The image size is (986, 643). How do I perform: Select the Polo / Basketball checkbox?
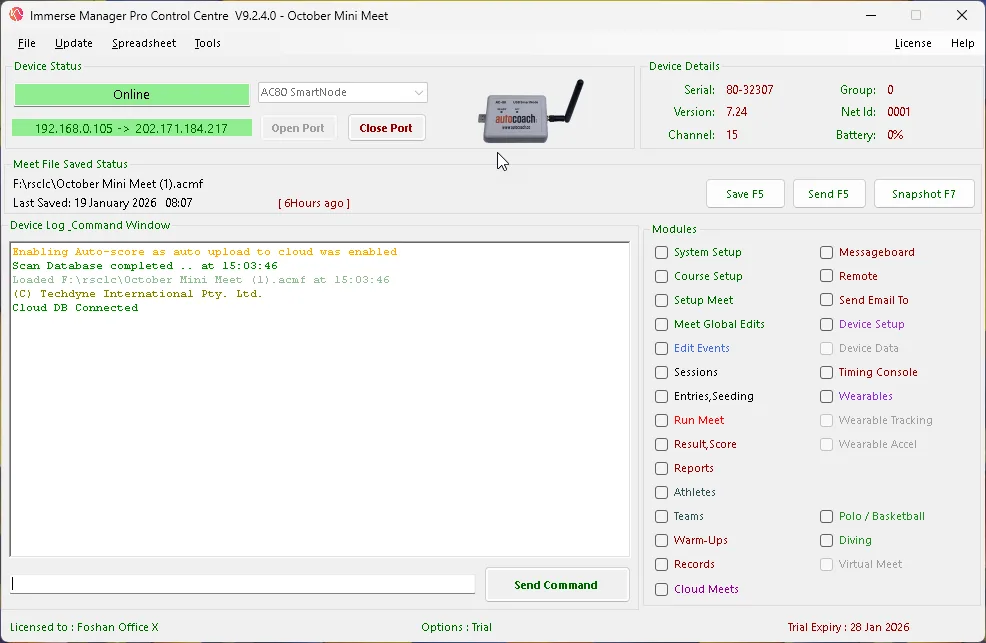[x=827, y=516]
